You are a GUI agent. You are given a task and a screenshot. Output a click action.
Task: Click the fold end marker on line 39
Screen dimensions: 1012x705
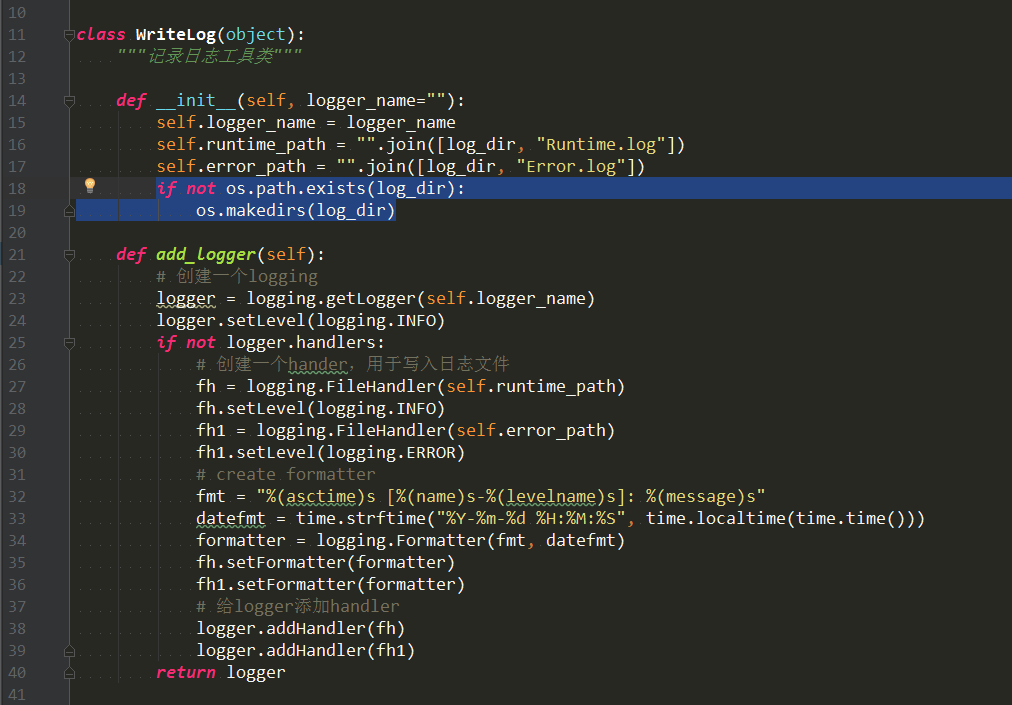[x=69, y=651]
